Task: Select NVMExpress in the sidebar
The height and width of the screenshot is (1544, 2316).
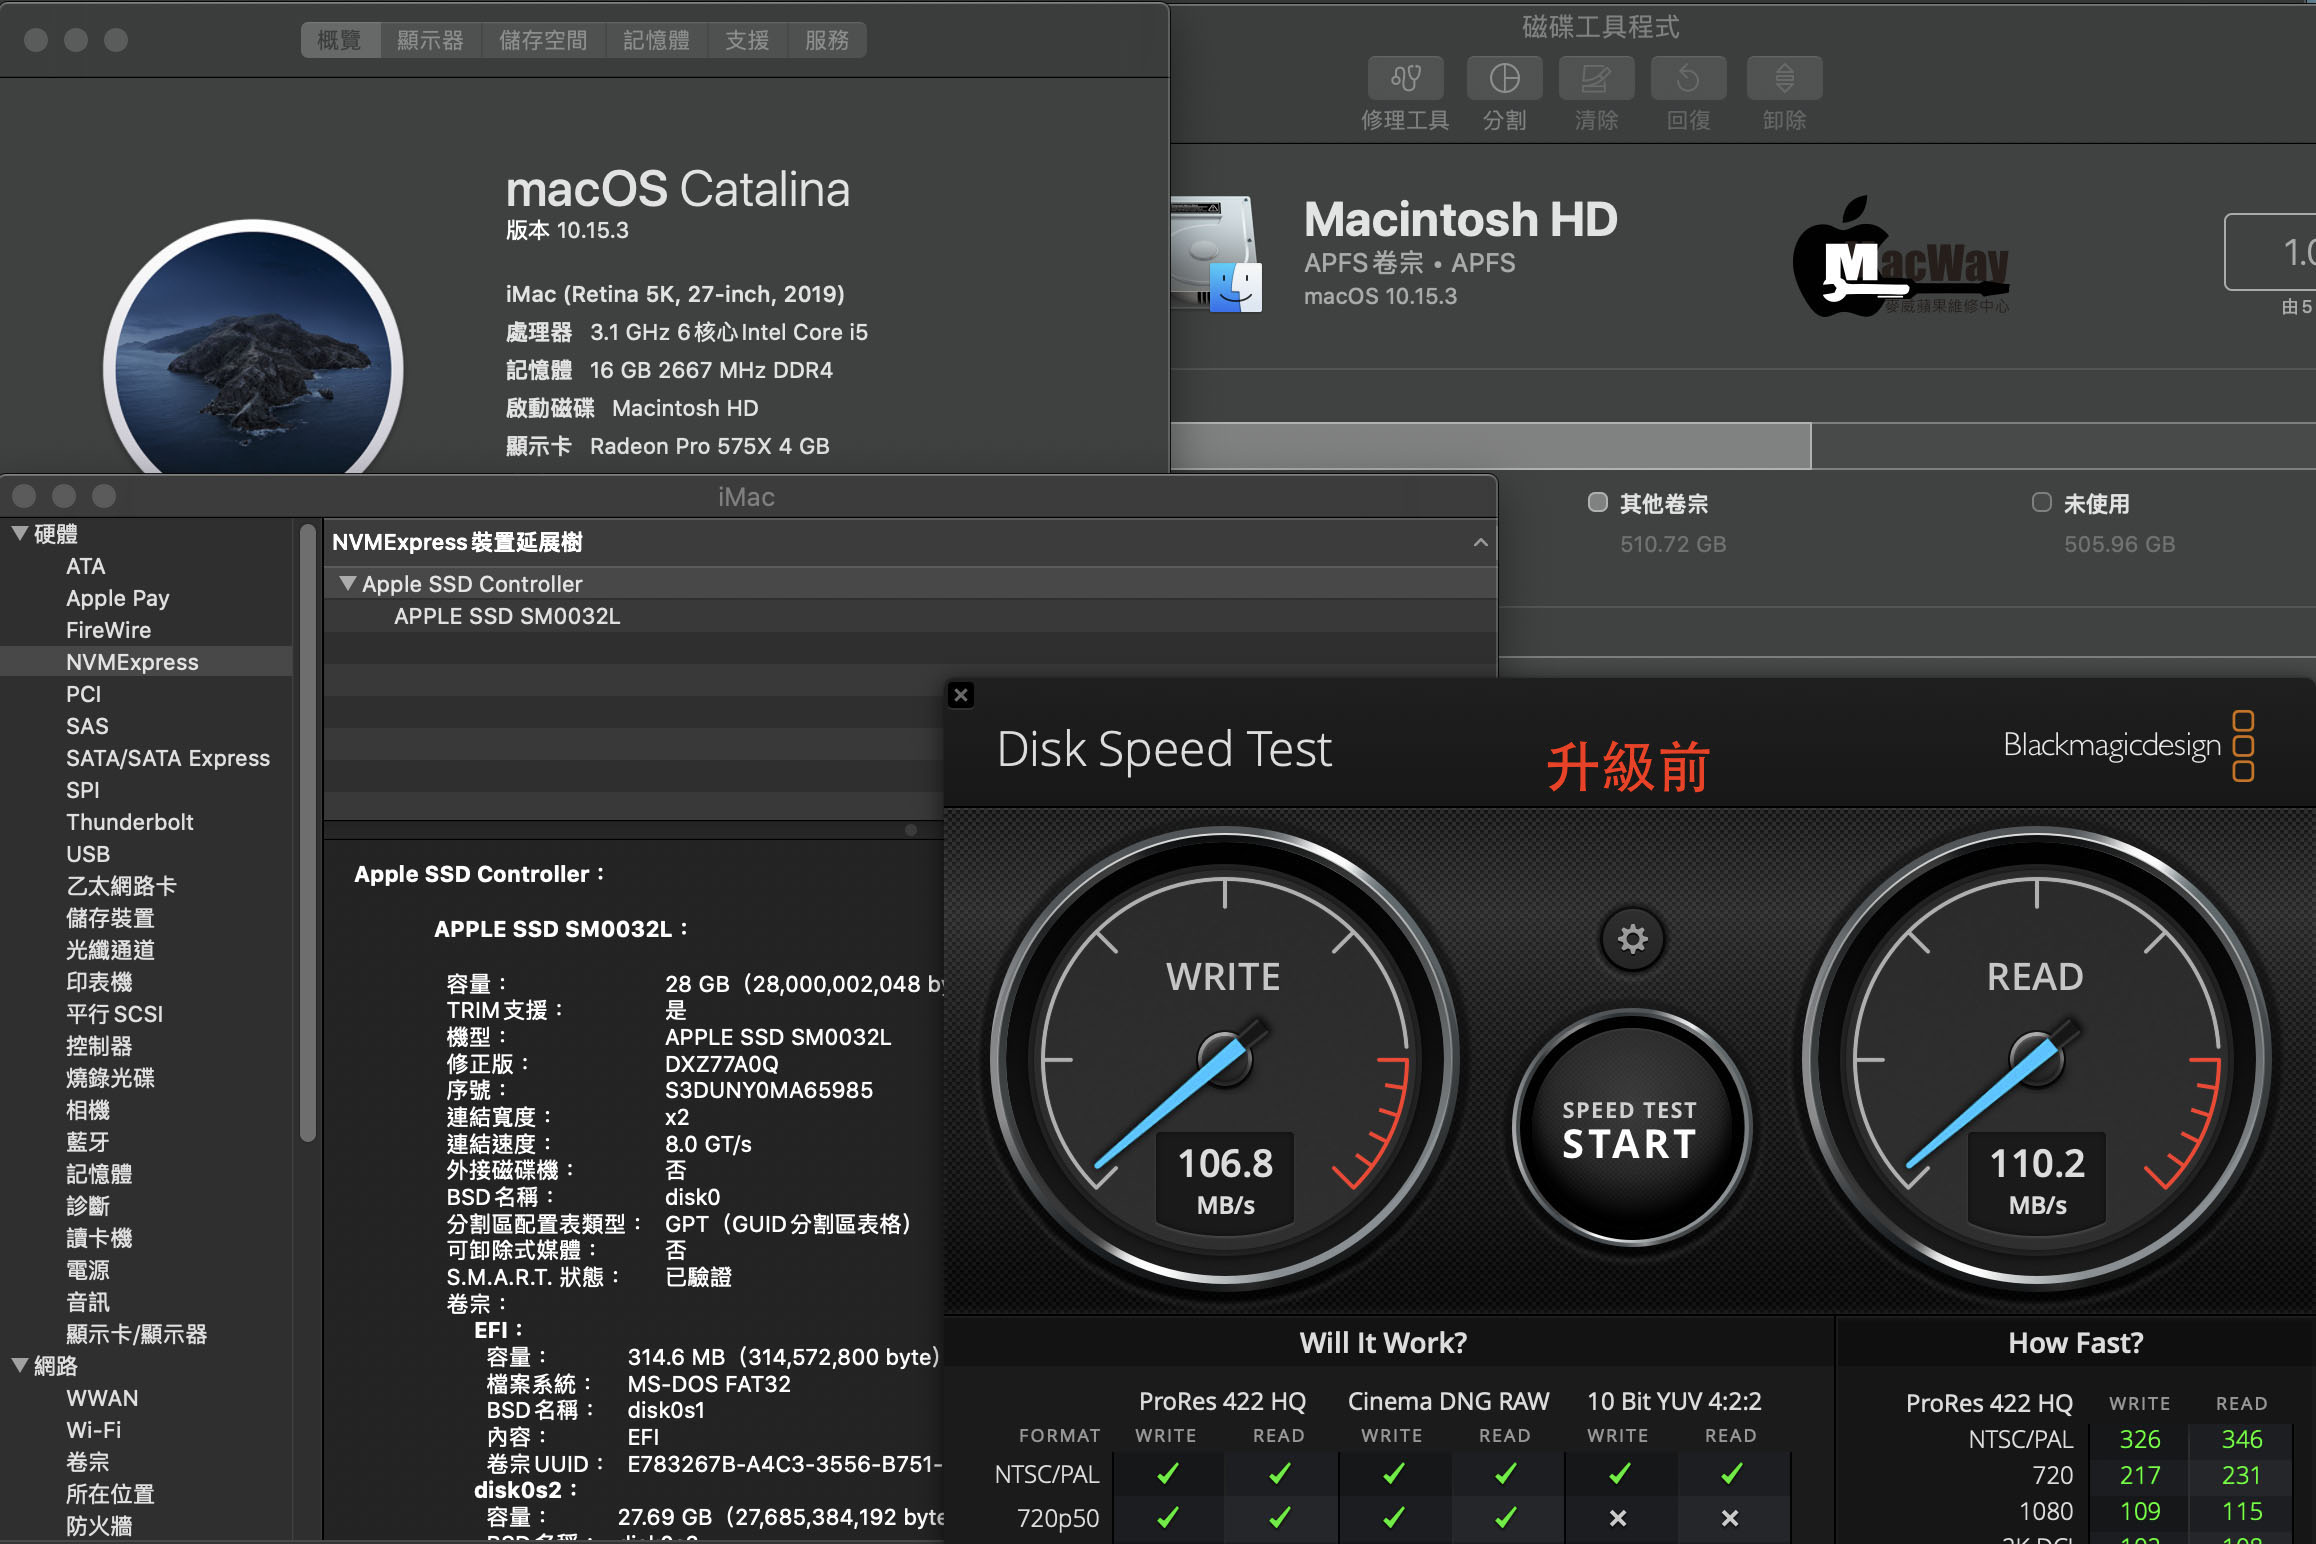Action: 146,662
